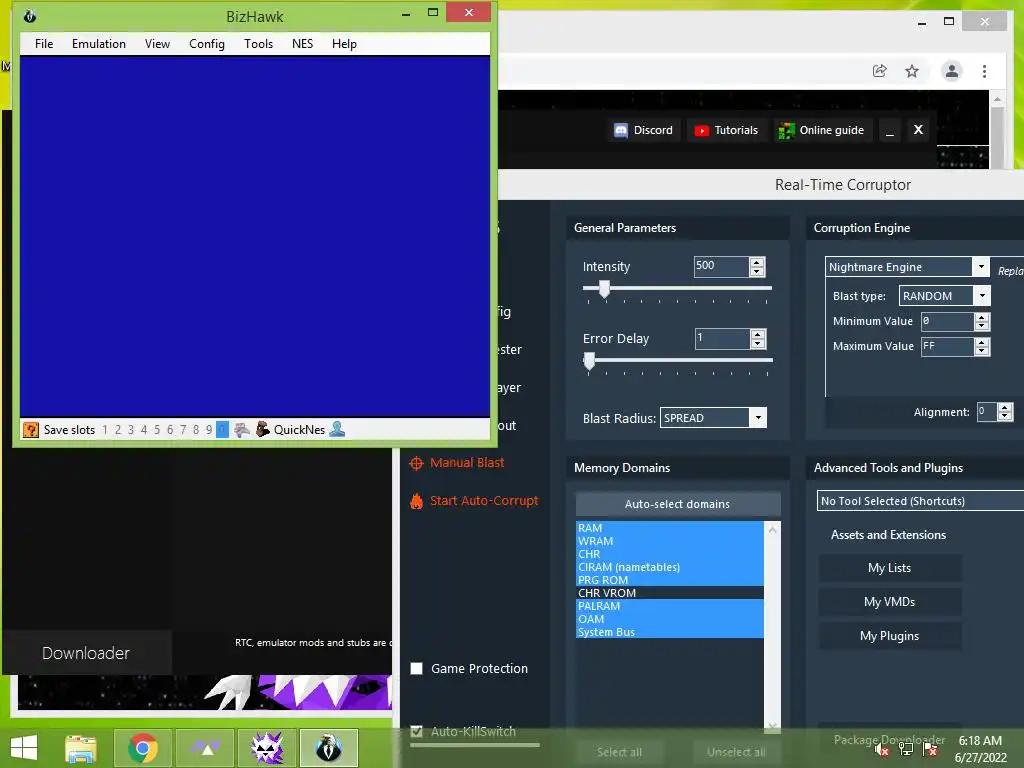Screen dimensions: 1024x768
Task: Deselect the System Bus memory domain
Action: click(x=669, y=632)
